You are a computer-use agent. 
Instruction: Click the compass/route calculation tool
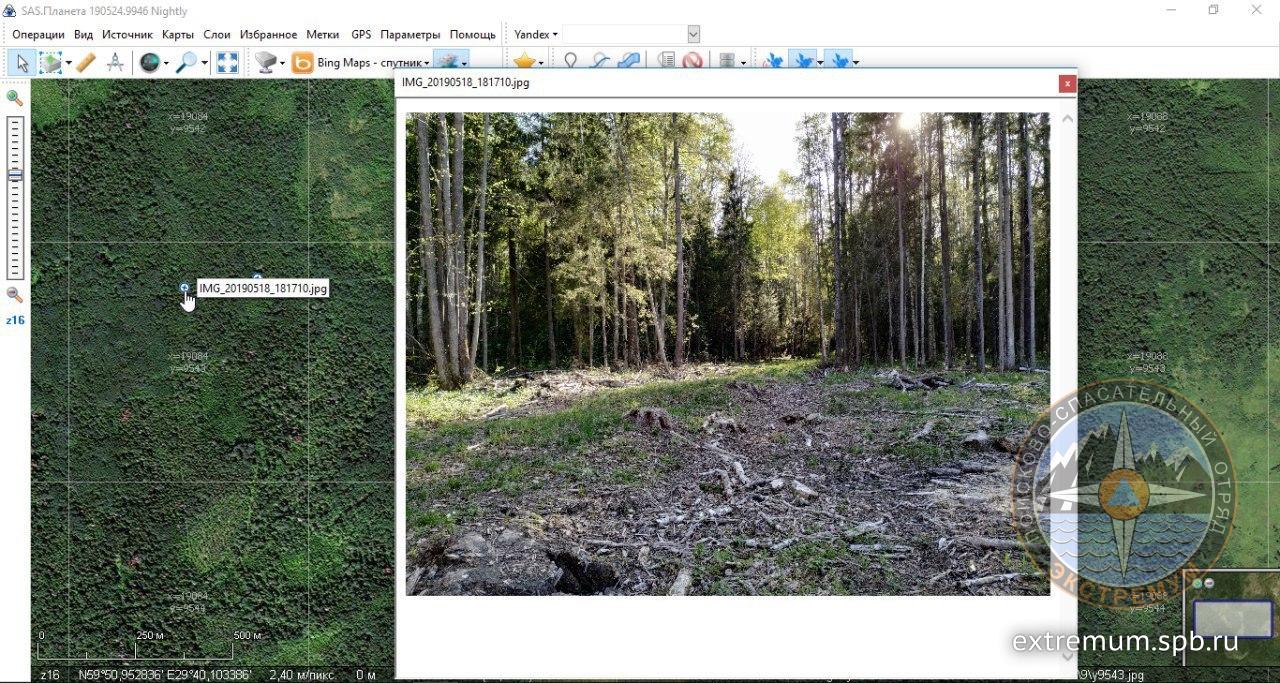pyautogui.click(x=115, y=63)
